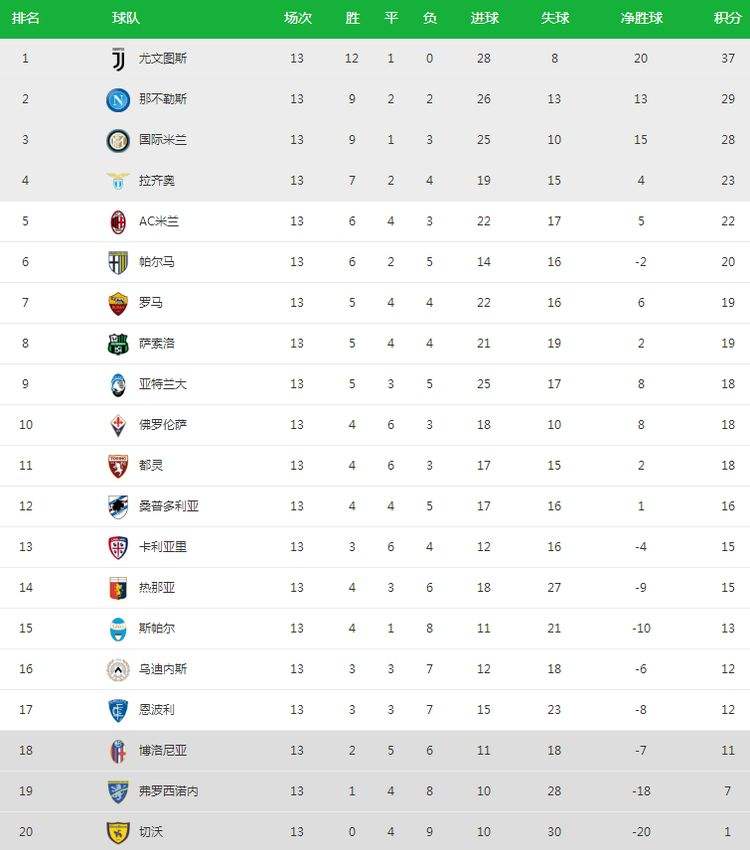Open the 亚特兰大 team name link
Screen dimensions: 750x850
pyautogui.click(x=163, y=384)
